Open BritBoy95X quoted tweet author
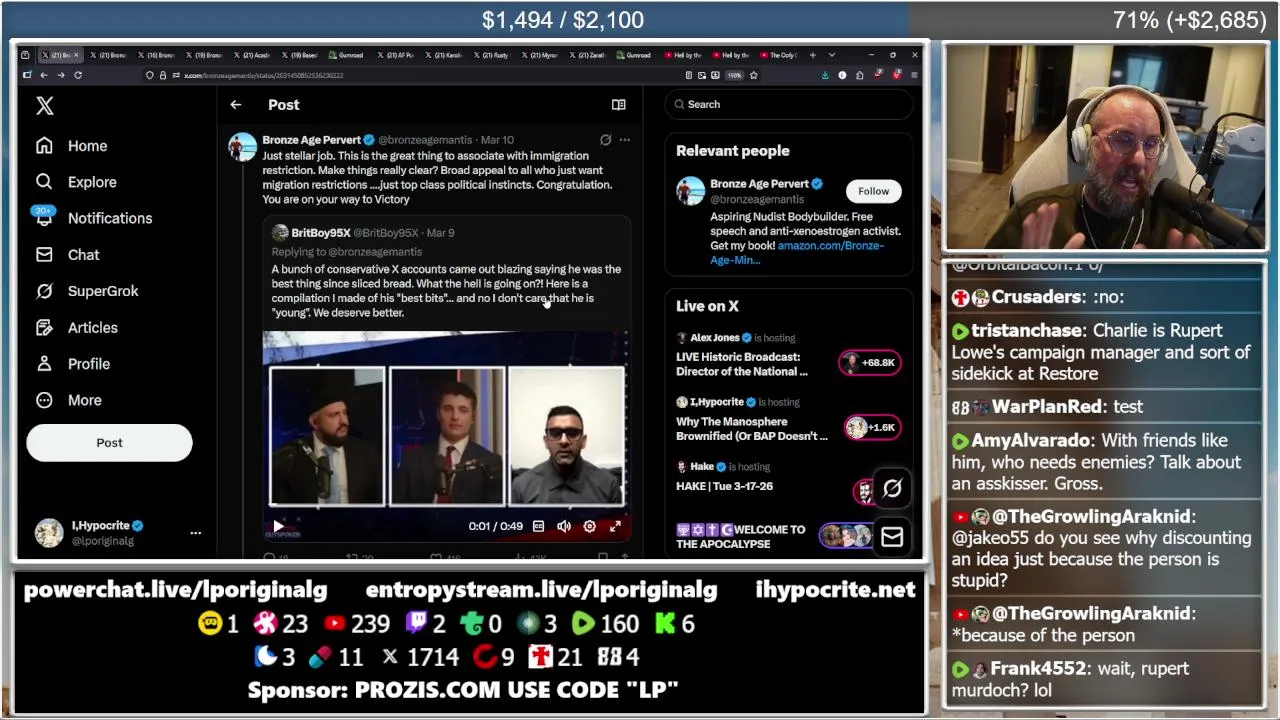Image resolution: width=1280 pixels, height=720 pixels. point(320,233)
